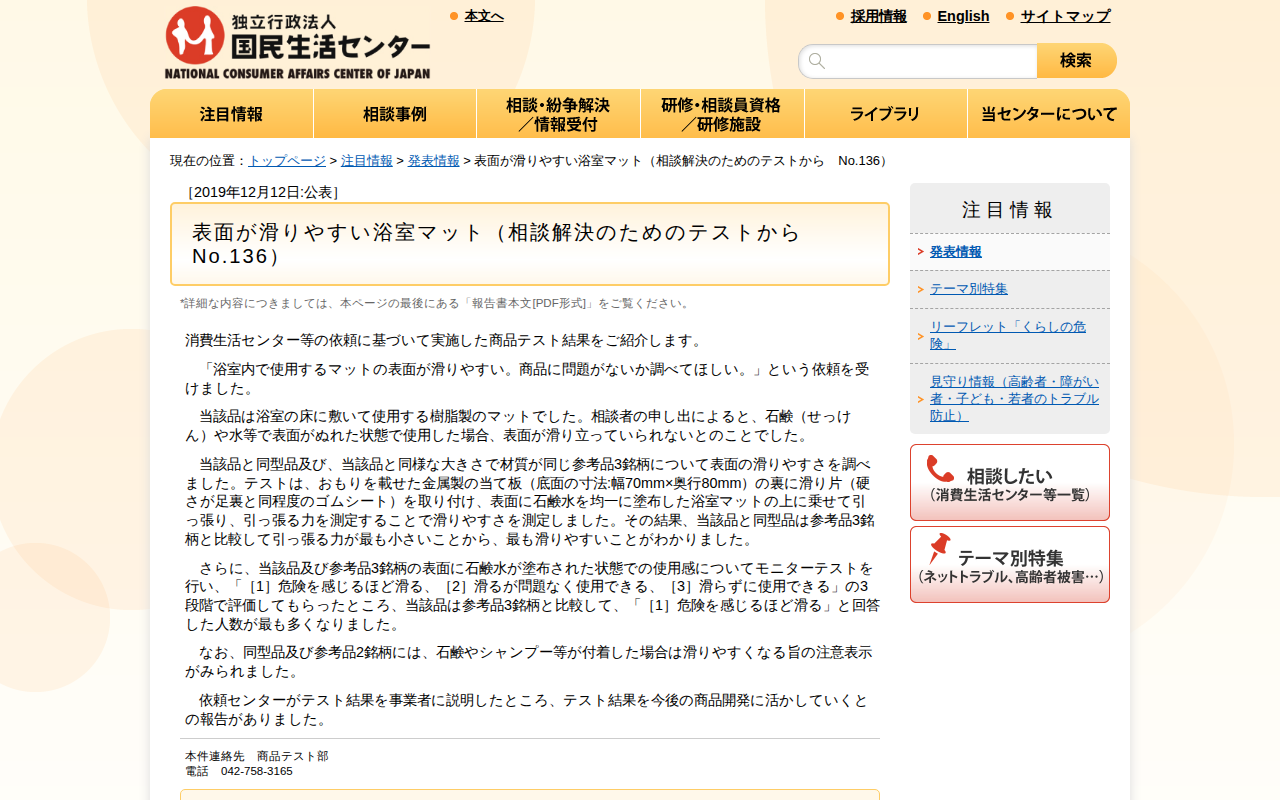Click the arrow next to リーフレット sidebar item

(920, 336)
